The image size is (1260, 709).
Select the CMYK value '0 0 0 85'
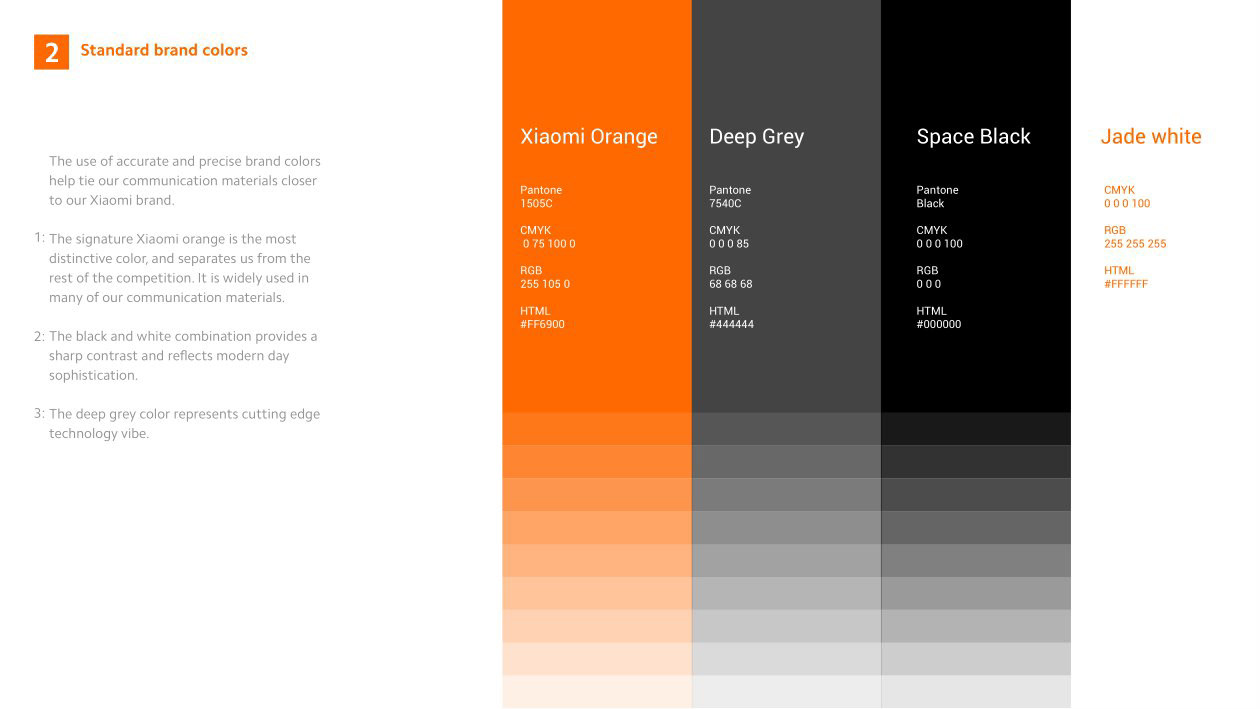click(729, 244)
